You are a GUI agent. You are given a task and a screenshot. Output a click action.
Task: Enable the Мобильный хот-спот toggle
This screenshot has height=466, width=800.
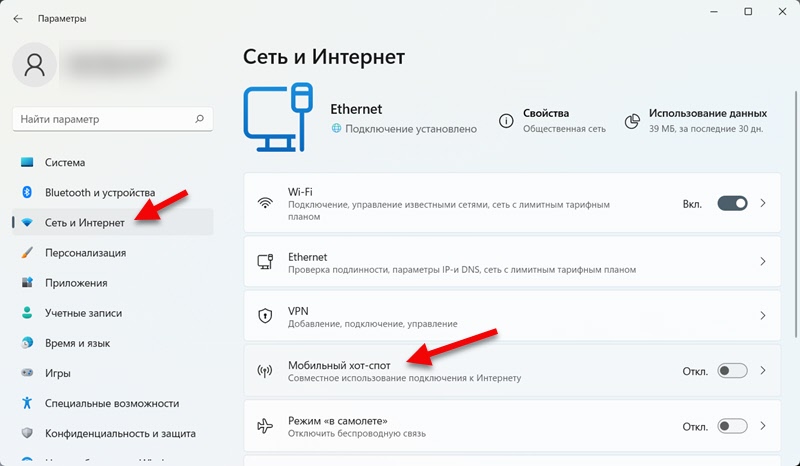[732, 371]
